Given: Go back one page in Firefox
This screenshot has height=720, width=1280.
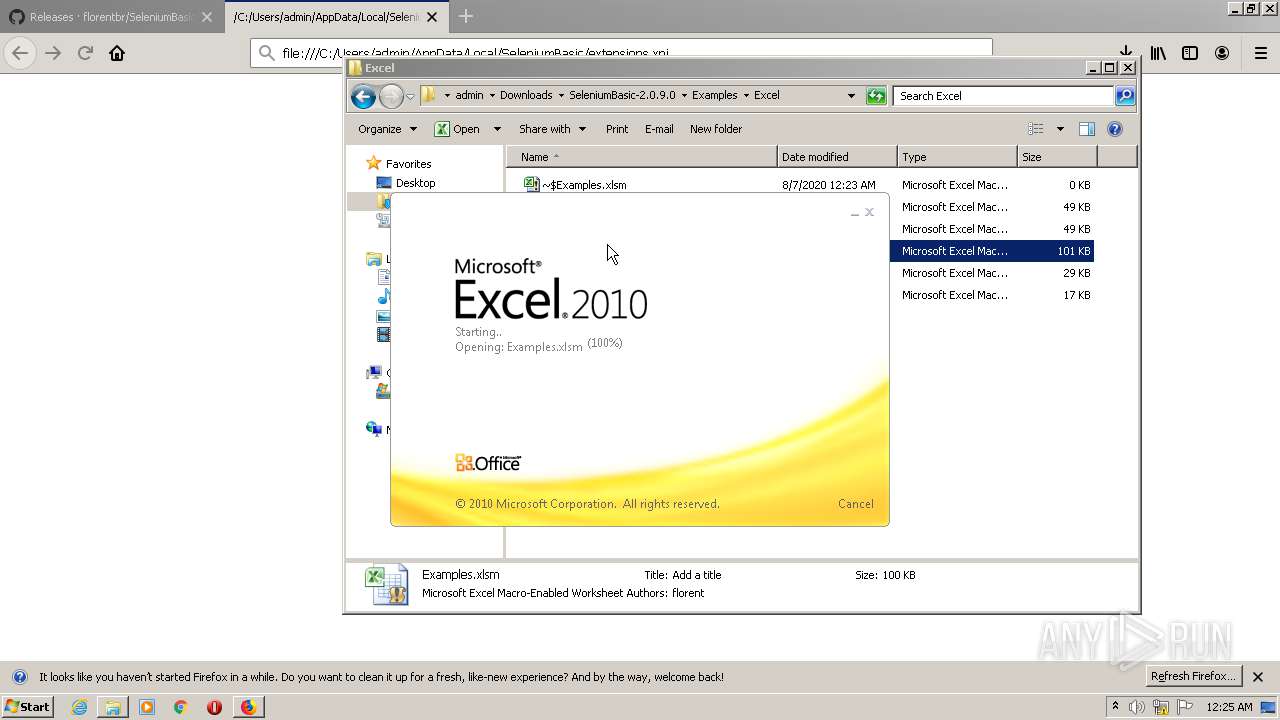Looking at the screenshot, I should point(20,53).
